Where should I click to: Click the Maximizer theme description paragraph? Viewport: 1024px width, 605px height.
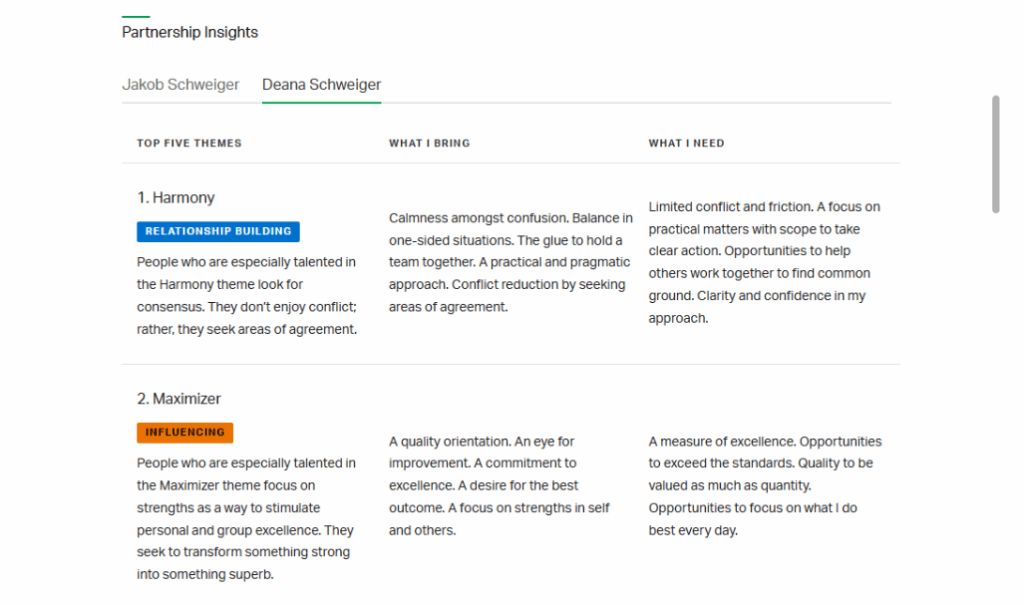pyautogui.click(x=246, y=519)
